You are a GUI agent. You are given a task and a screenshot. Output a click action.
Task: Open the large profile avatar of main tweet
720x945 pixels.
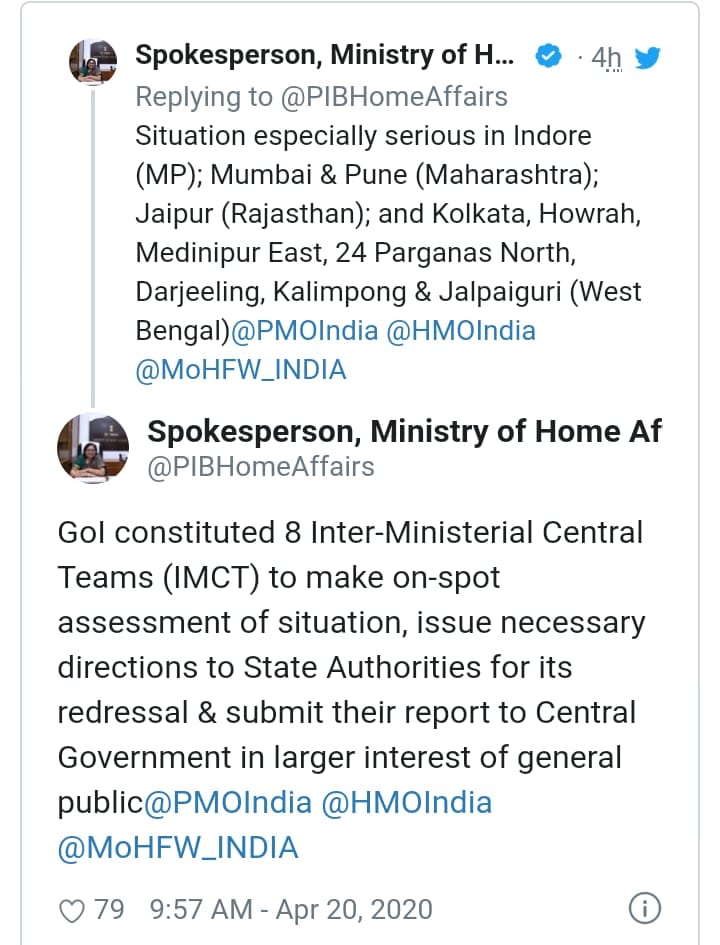[x=93, y=448]
